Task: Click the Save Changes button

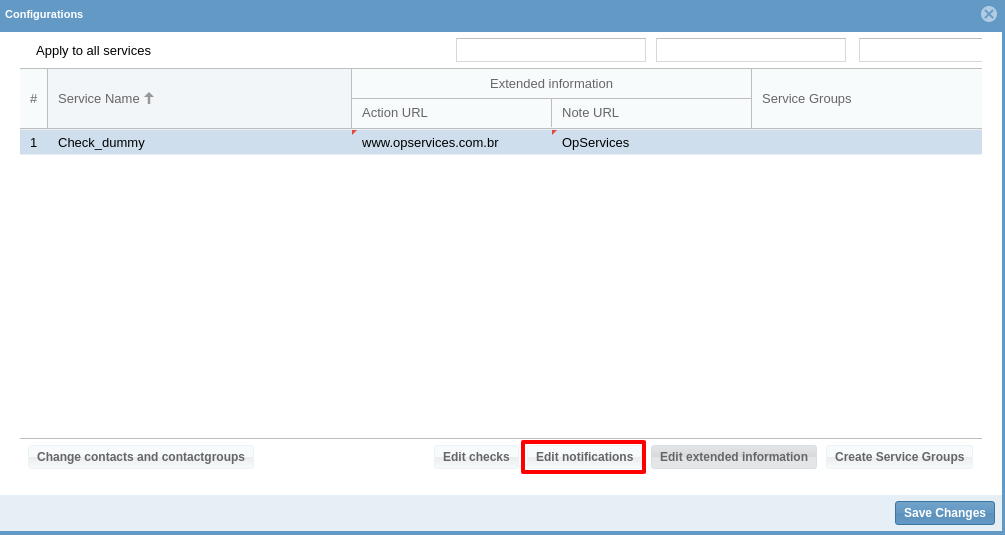Action: click(x=944, y=513)
